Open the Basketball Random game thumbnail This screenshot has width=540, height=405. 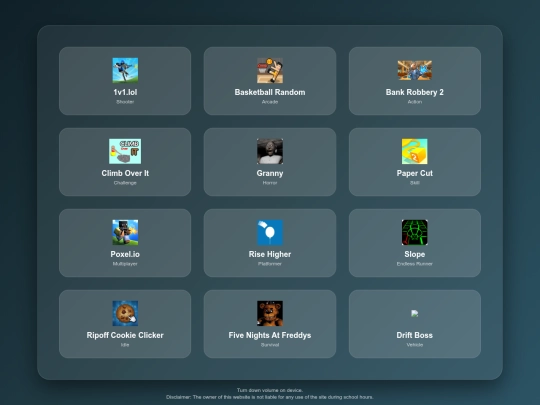pos(270,70)
